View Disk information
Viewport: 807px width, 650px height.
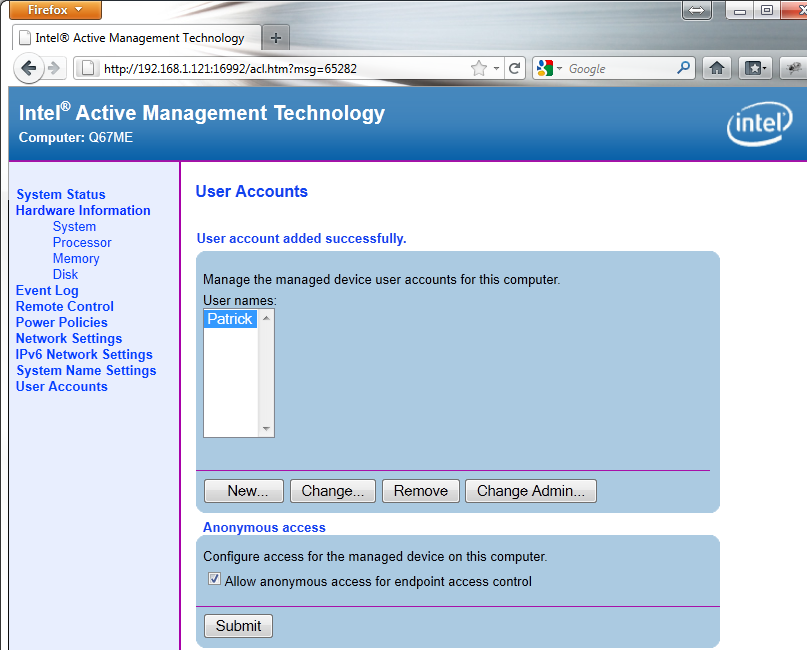tap(65, 274)
